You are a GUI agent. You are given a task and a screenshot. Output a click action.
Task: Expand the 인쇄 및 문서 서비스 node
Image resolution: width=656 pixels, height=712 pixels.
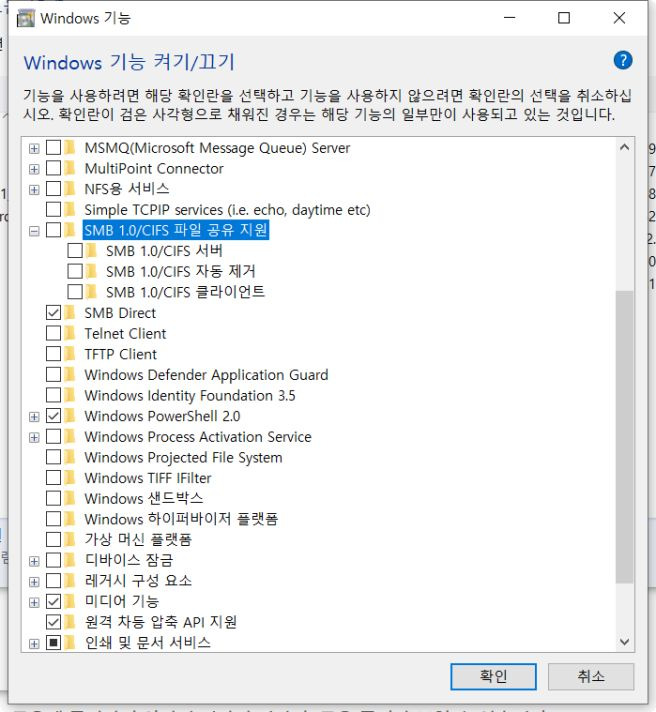pos(34,643)
